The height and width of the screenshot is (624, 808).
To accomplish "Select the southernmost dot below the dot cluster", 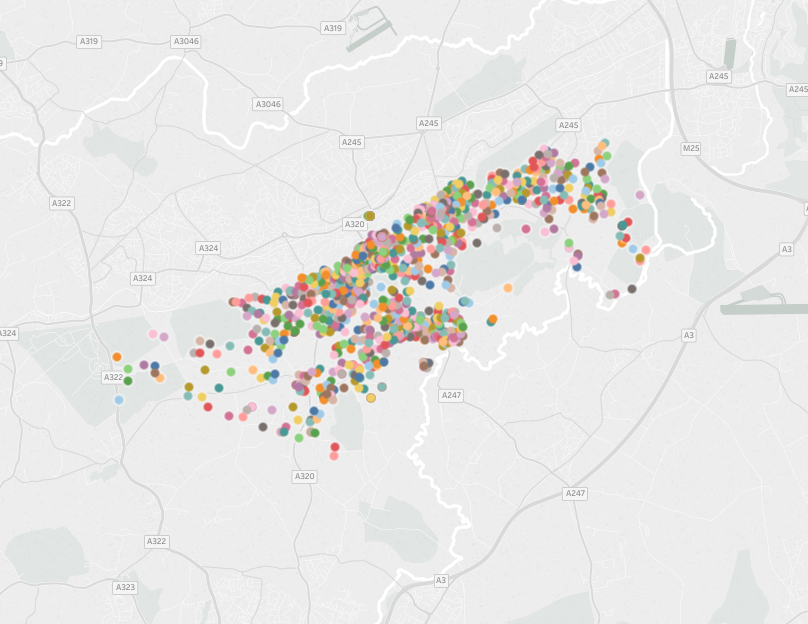I will coord(335,456).
